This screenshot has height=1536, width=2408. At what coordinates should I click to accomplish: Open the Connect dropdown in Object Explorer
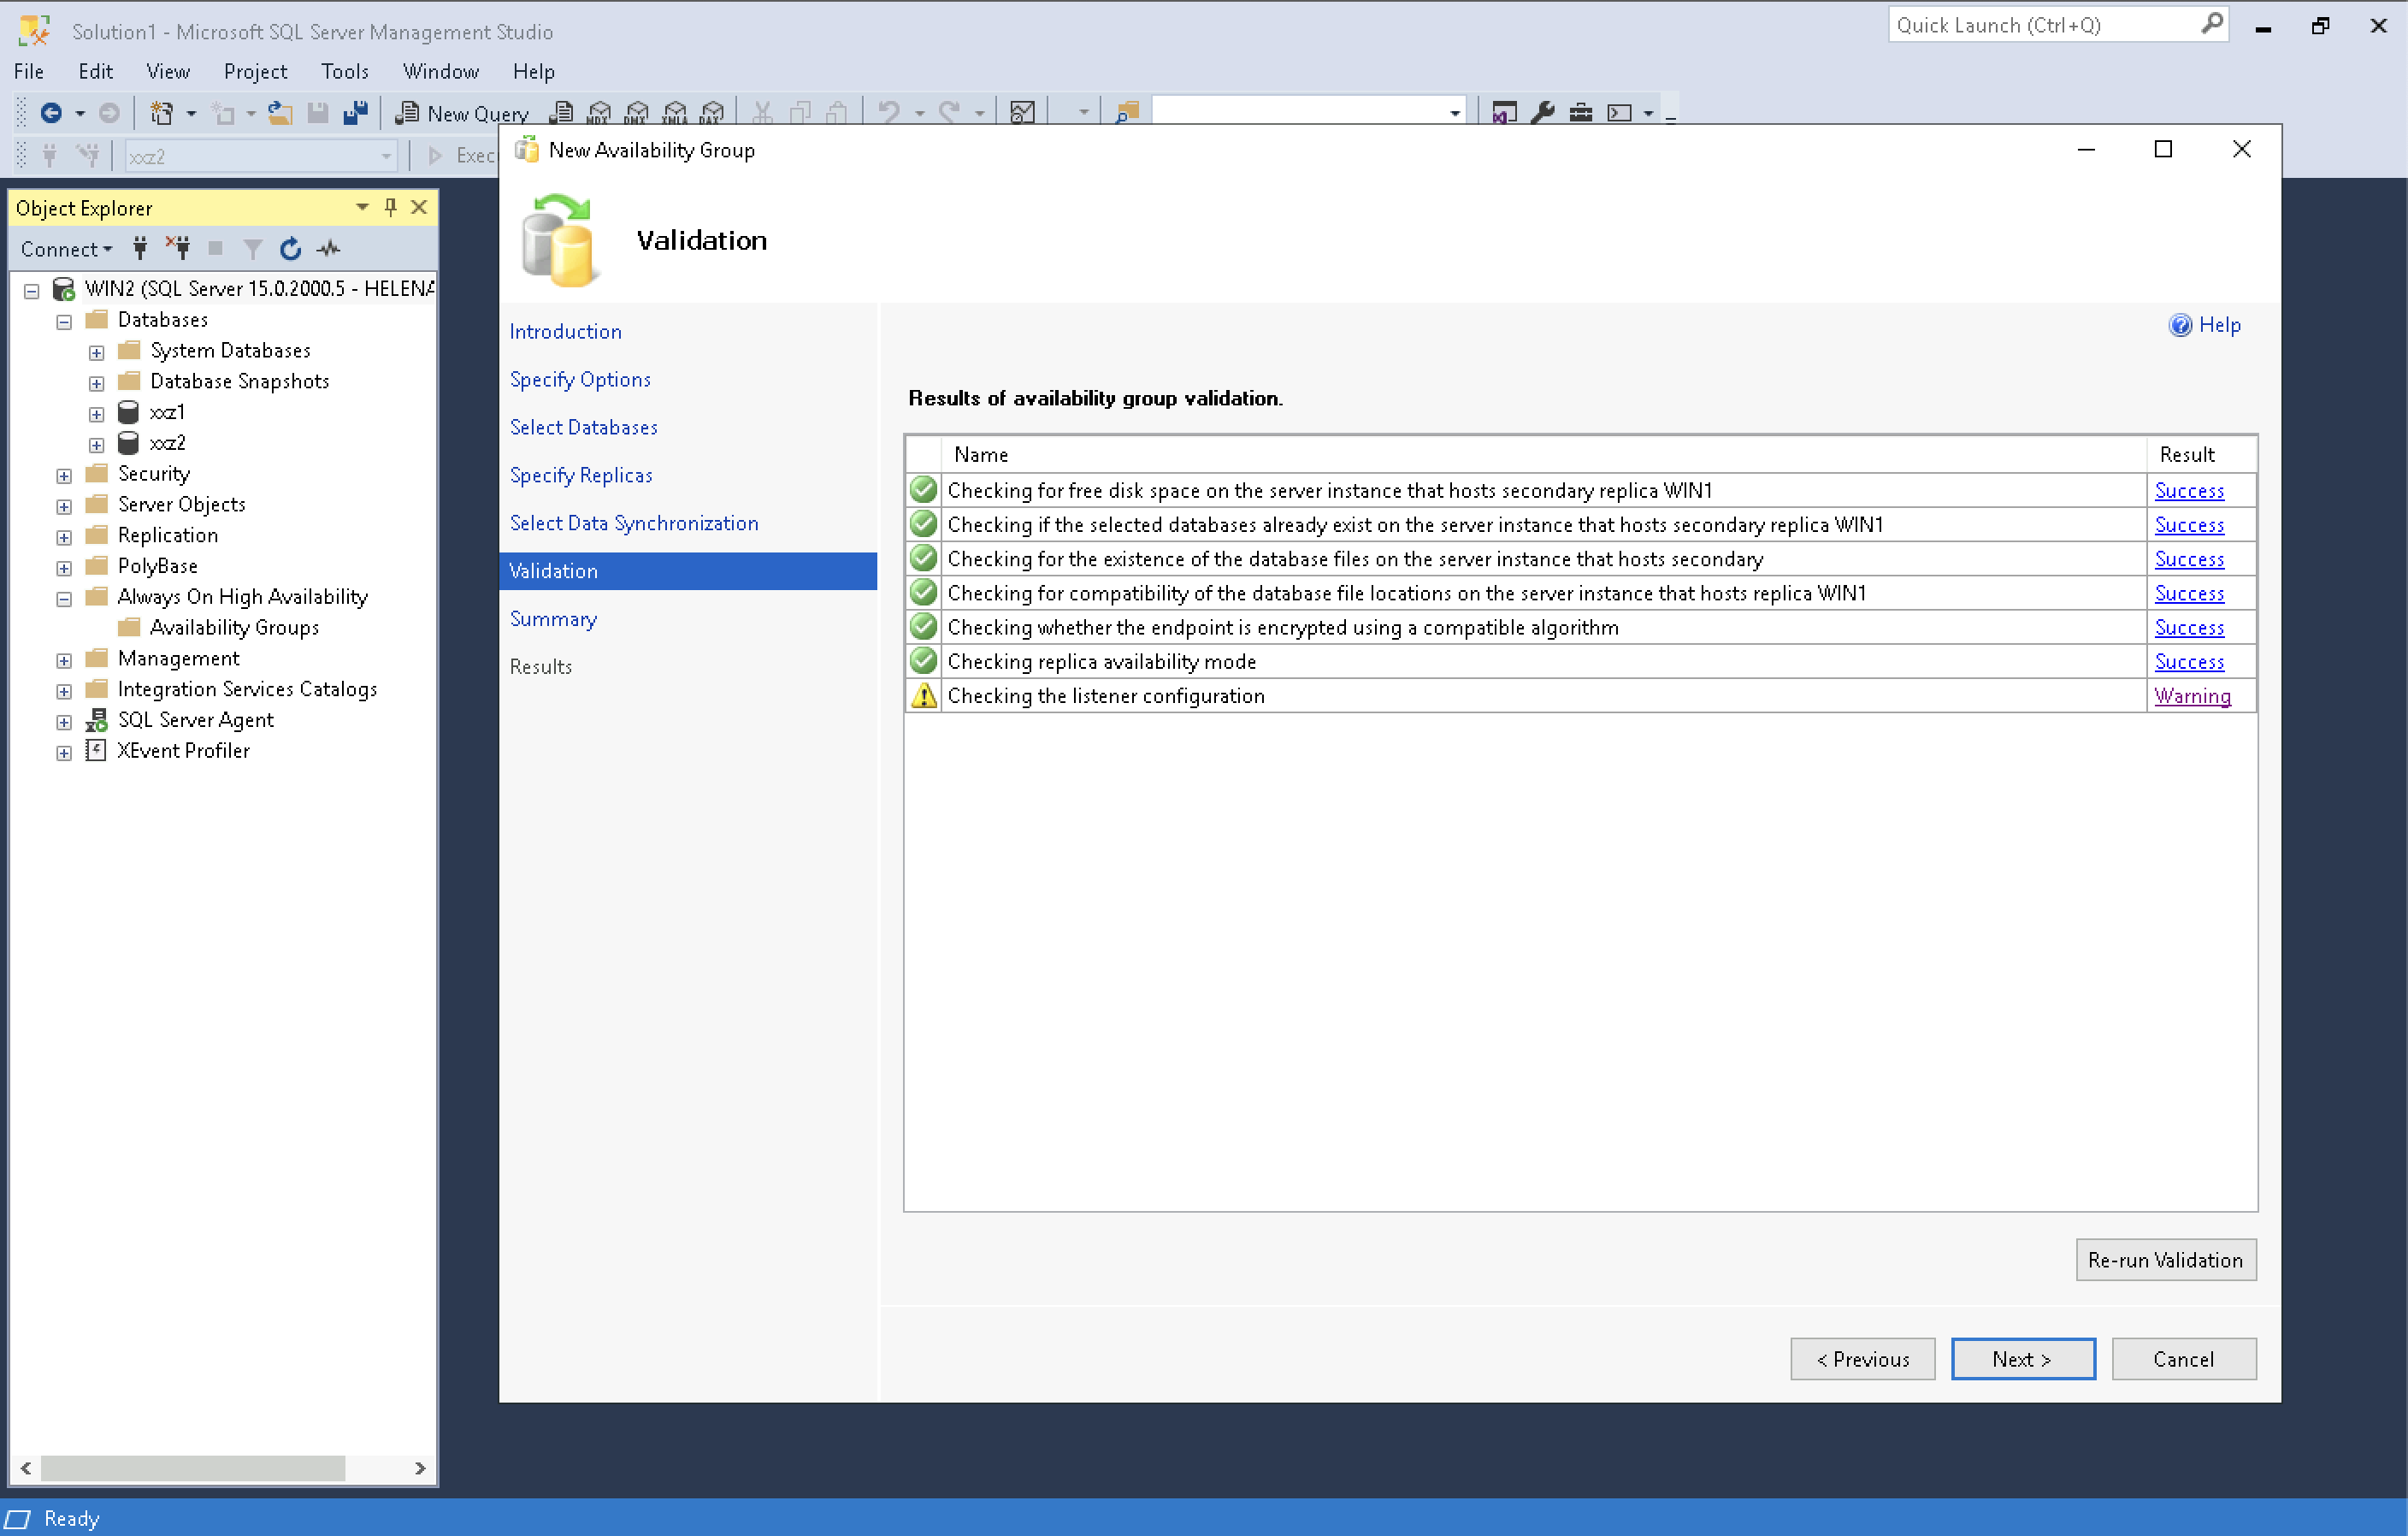tap(66, 249)
